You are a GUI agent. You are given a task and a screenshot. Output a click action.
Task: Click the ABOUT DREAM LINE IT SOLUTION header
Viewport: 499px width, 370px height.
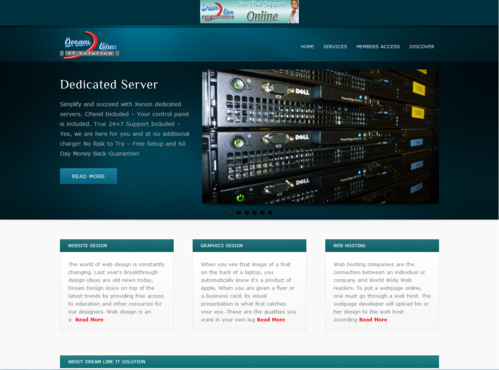tap(249, 362)
